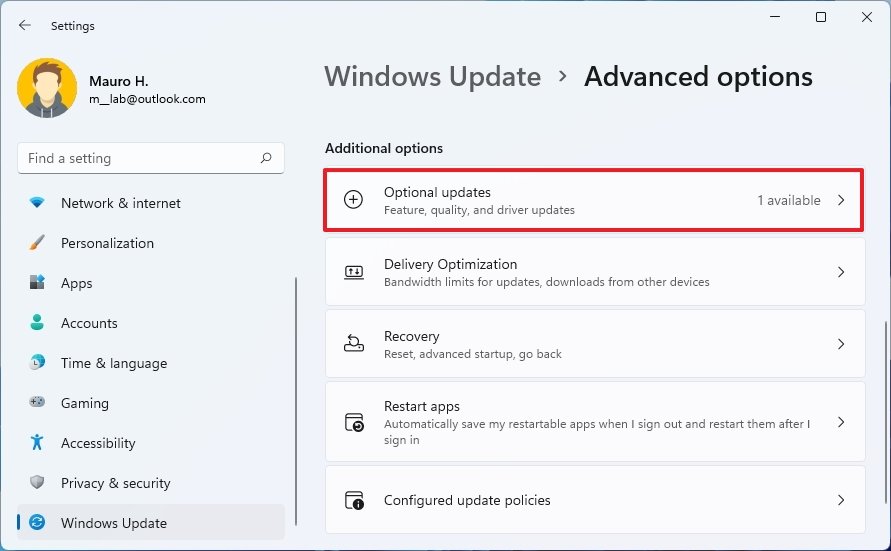The width and height of the screenshot is (891, 551).
Task: Click the search magnifier icon
Action: 266,158
